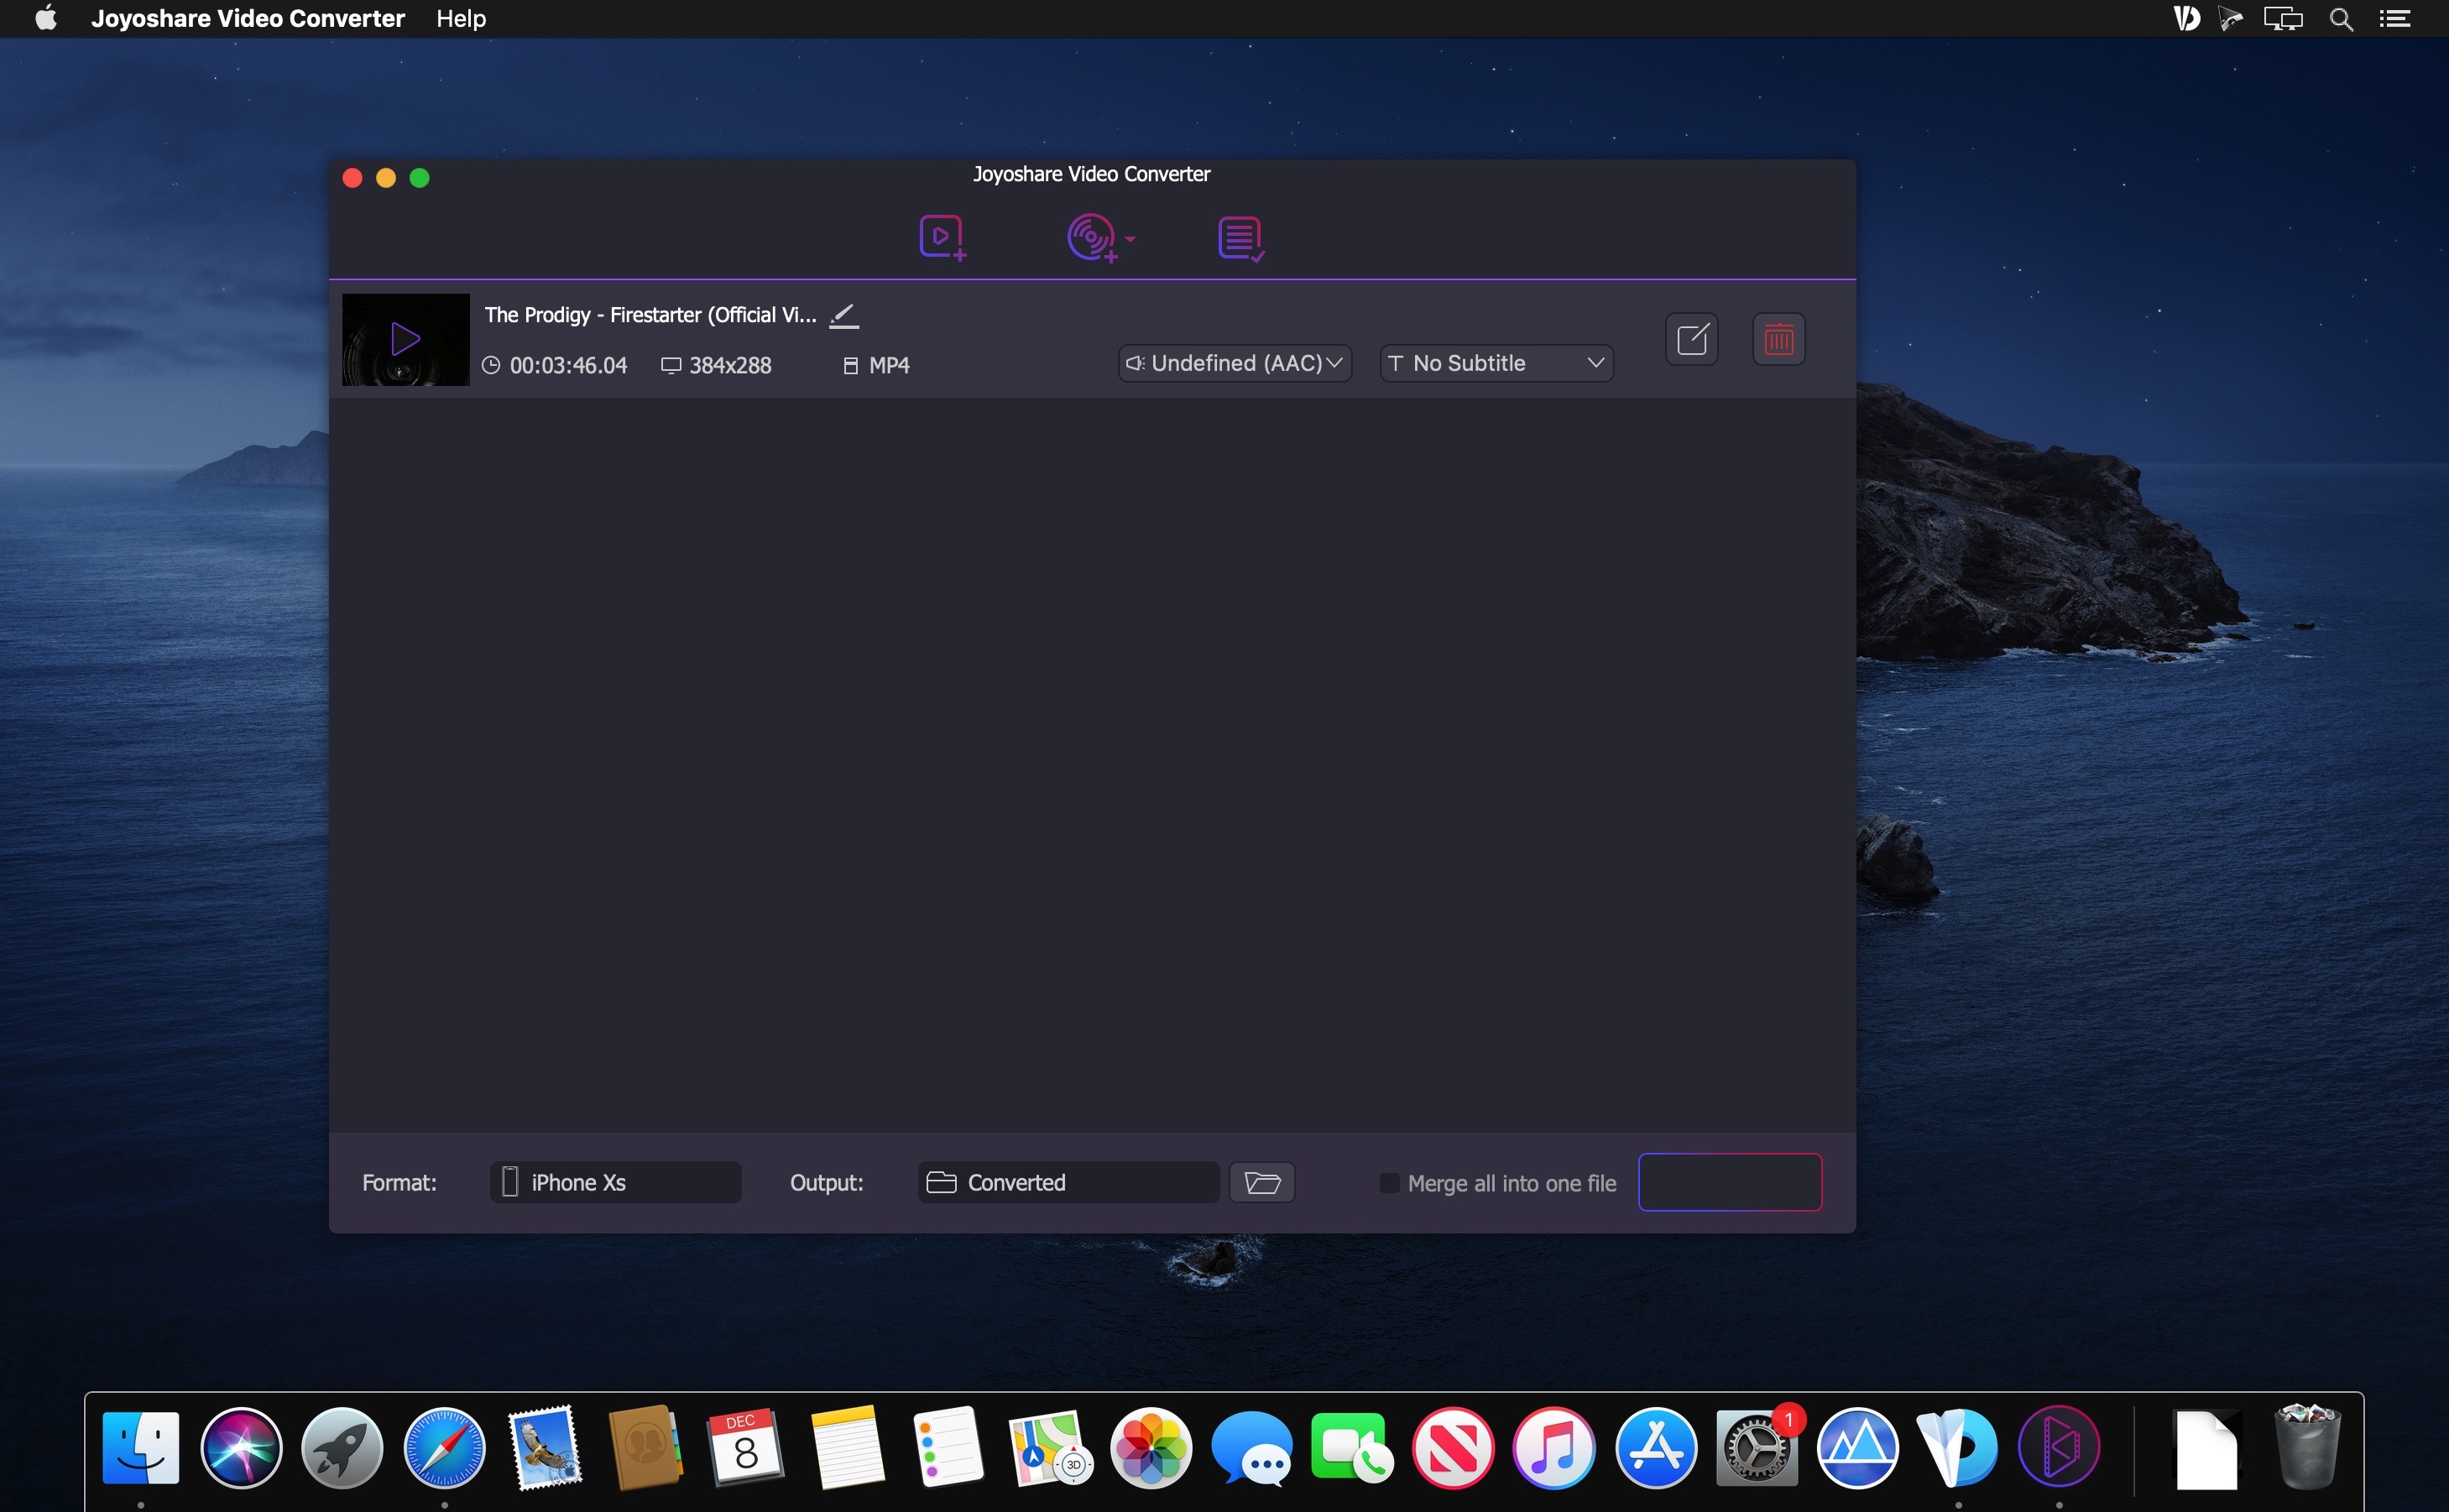Select the Converted output folder field

click(1068, 1182)
